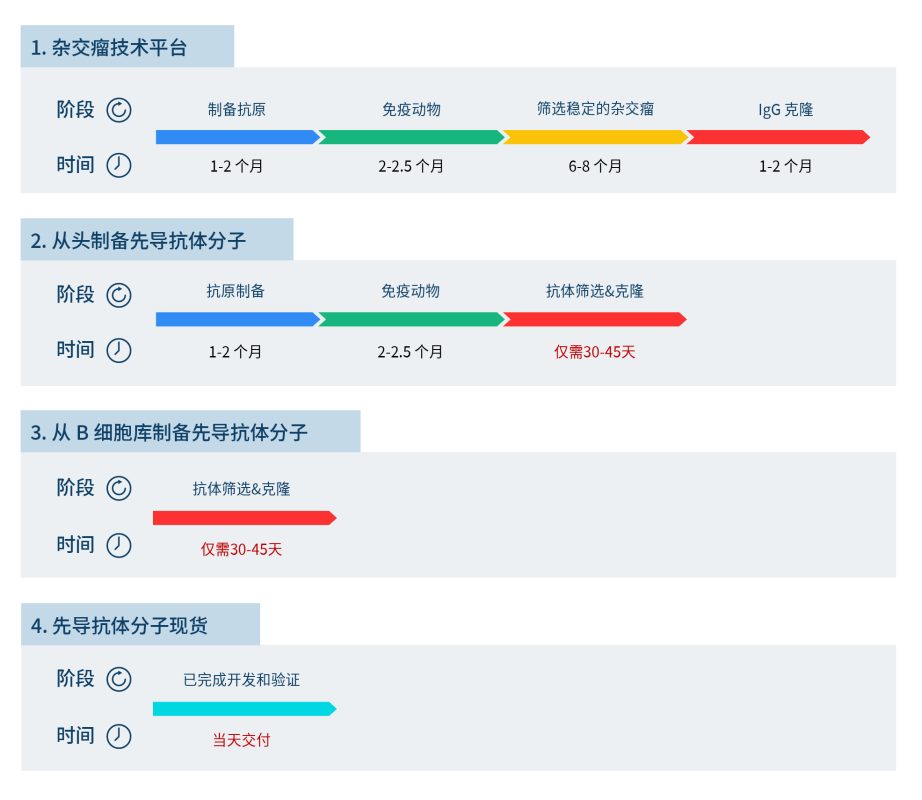Toggle the green 免疫动物 arrow in section 1
922x800 pixels.
[415, 136]
